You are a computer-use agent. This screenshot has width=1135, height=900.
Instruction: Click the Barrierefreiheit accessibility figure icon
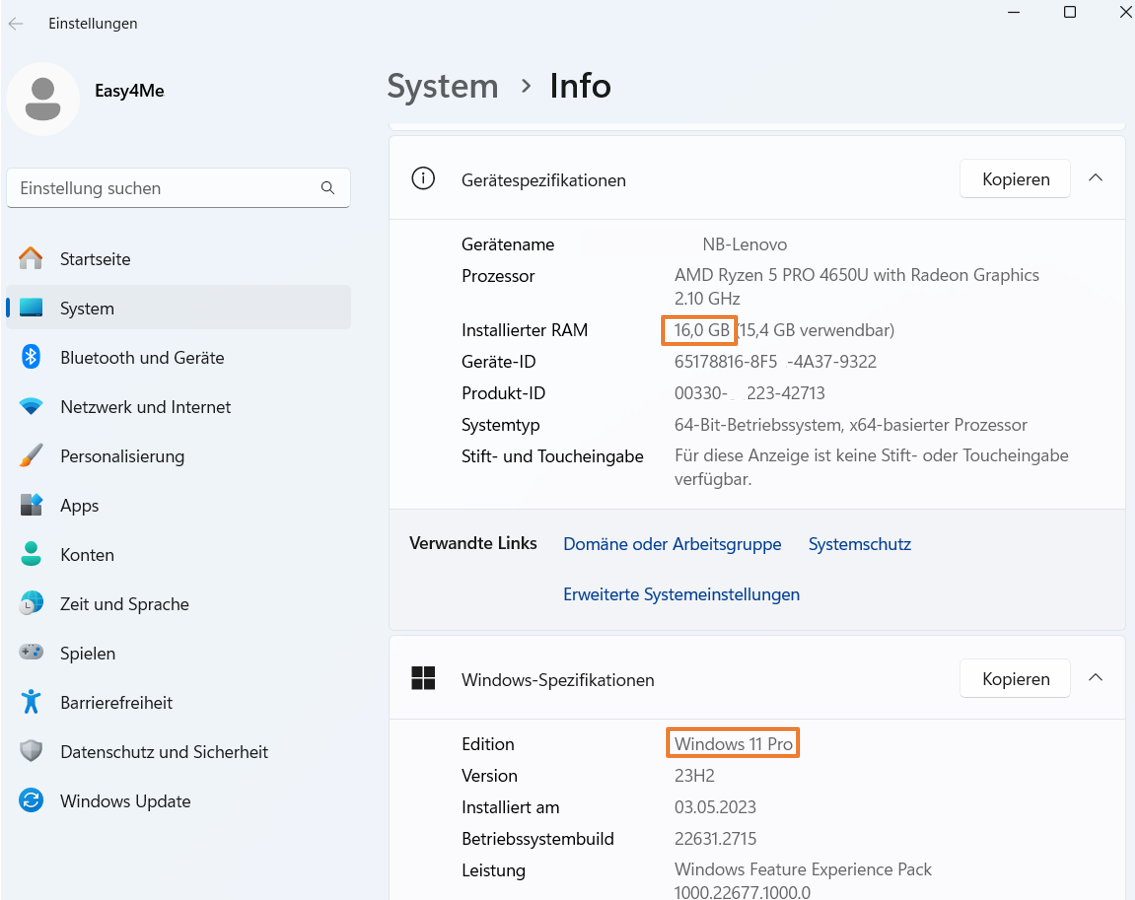pyautogui.click(x=31, y=702)
